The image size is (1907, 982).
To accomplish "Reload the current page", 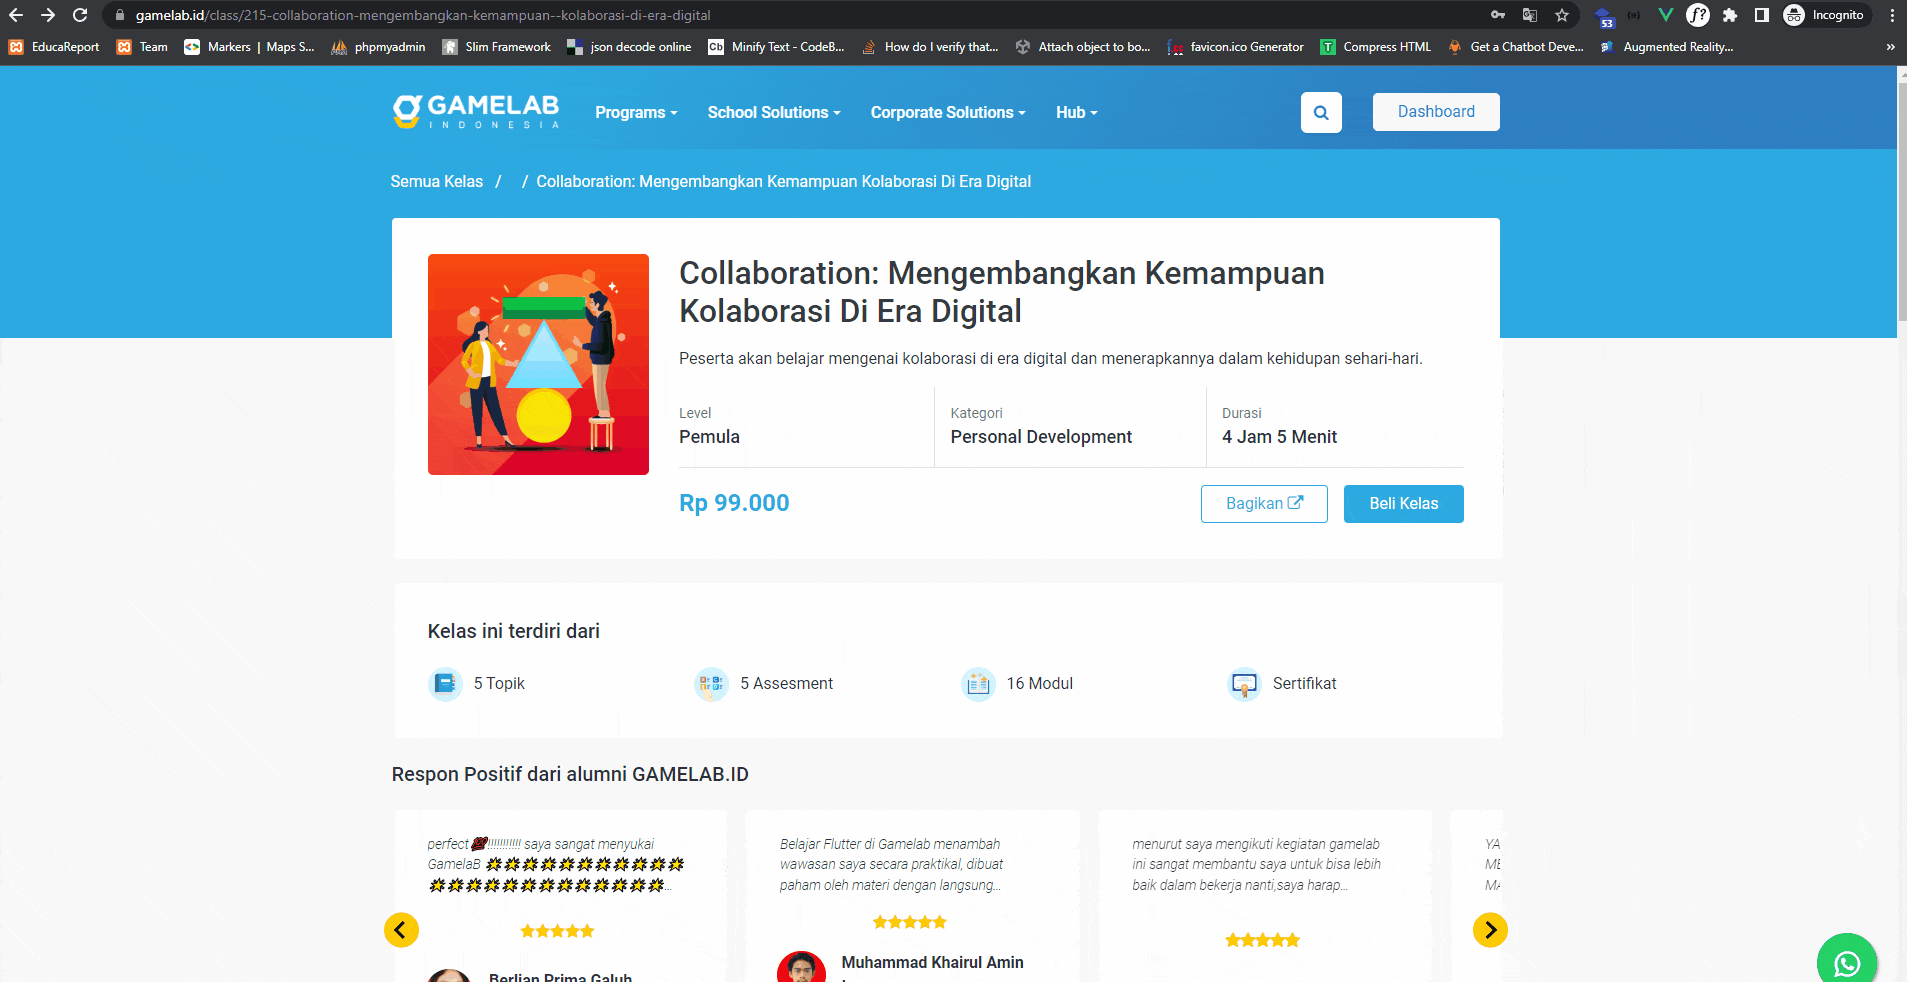I will (x=81, y=15).
